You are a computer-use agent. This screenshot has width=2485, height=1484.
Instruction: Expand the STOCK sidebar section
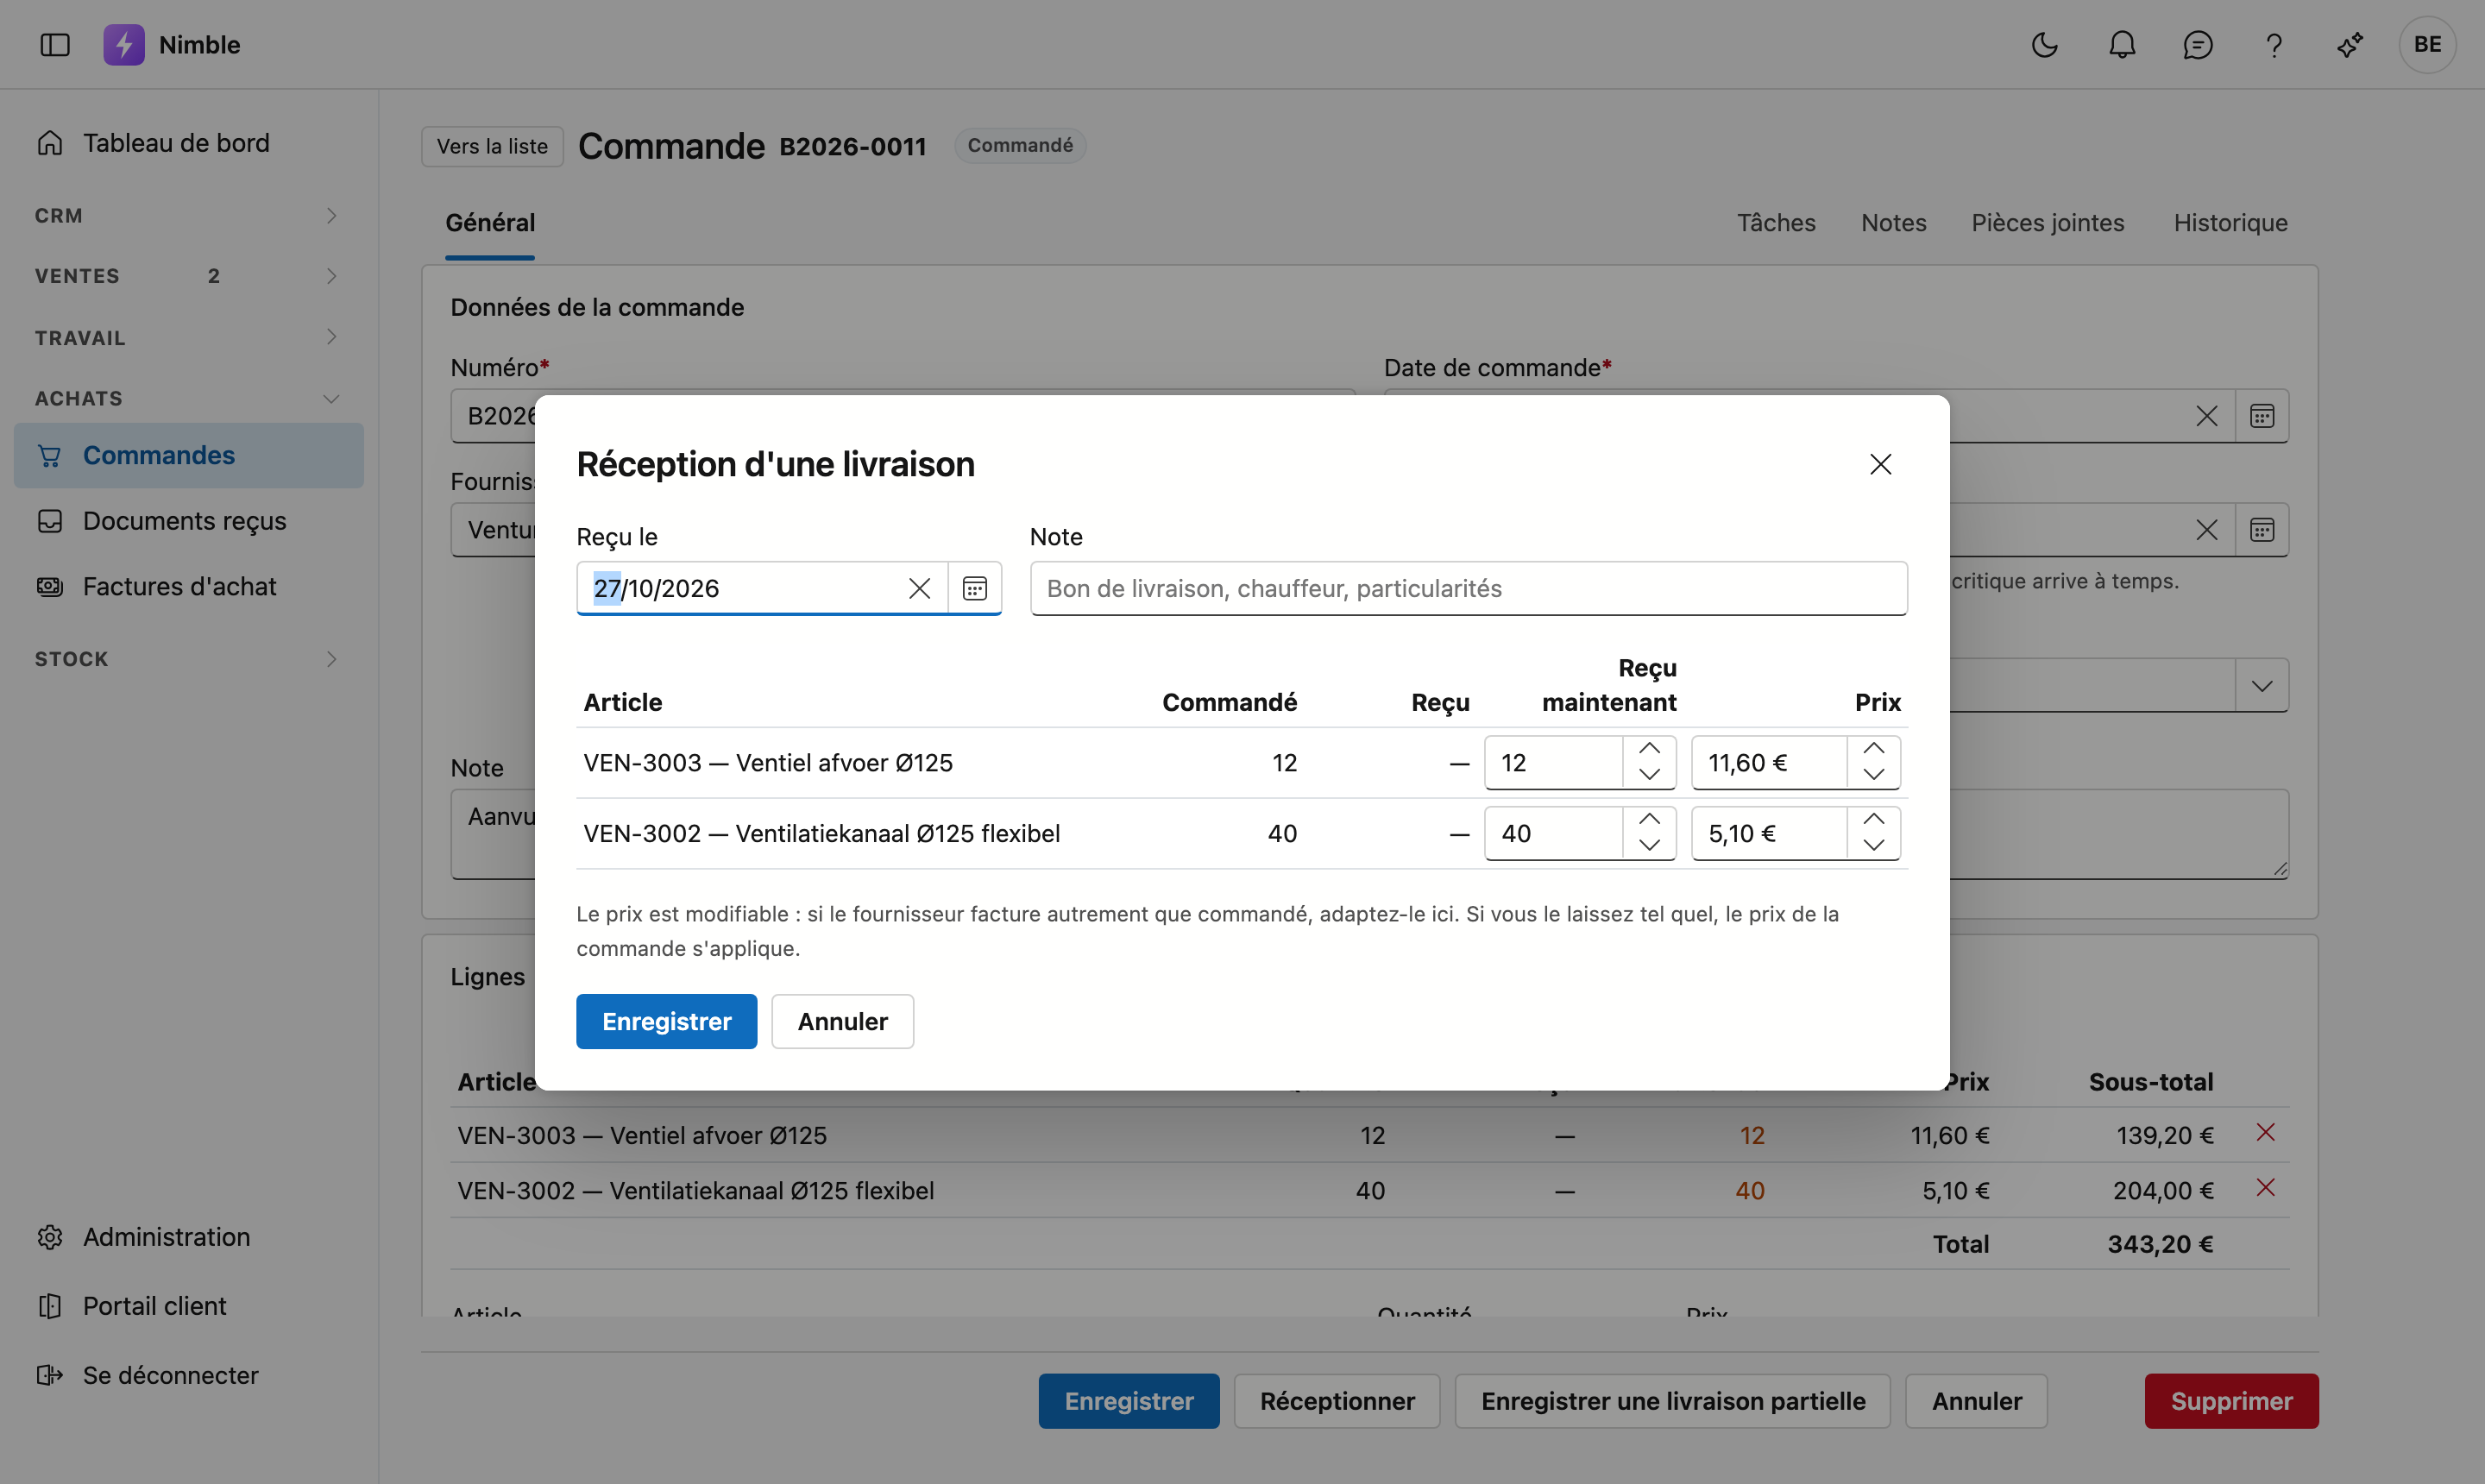[188, 659]
